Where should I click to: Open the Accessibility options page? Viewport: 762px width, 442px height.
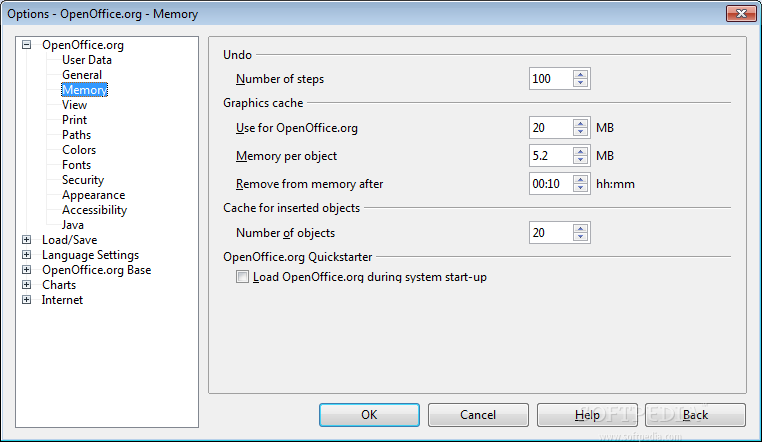coord(94,210)
